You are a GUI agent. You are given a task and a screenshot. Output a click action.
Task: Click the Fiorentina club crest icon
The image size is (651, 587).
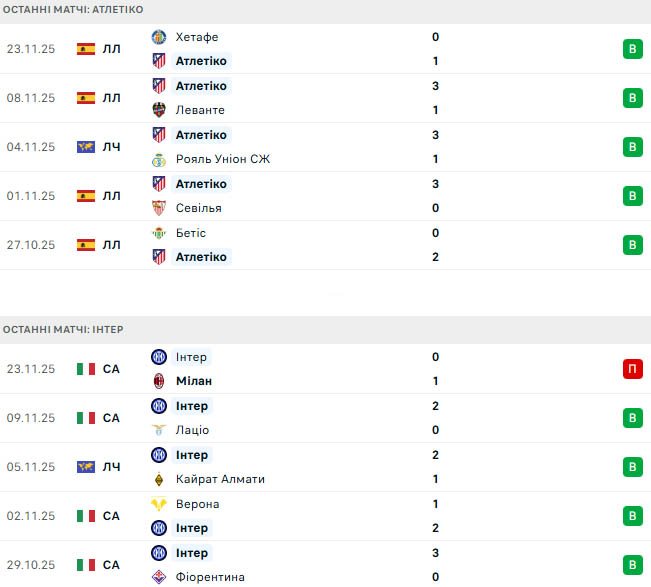coord(158,577)
